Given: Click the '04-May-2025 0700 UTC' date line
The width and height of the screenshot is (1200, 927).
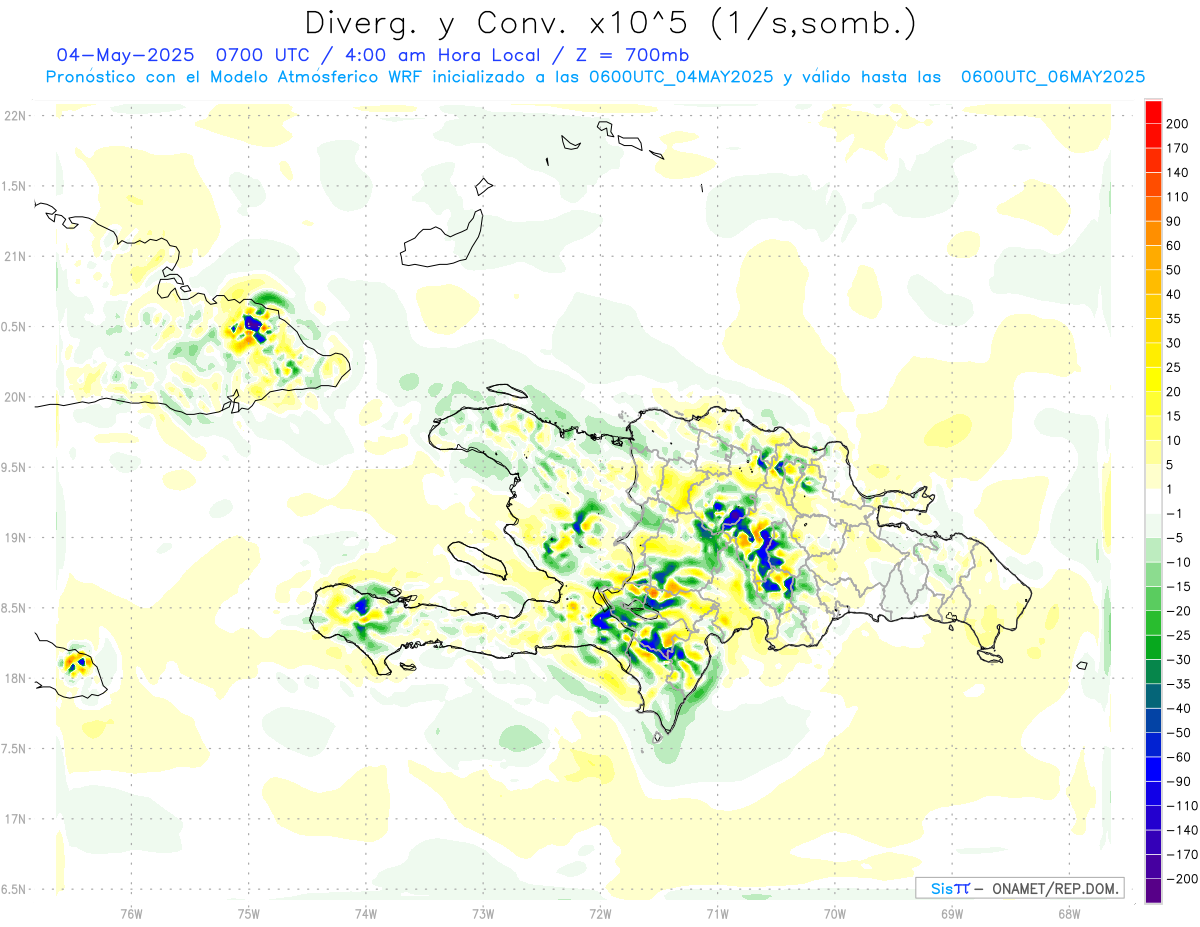Looking at the screenshot, I should 372,55.
